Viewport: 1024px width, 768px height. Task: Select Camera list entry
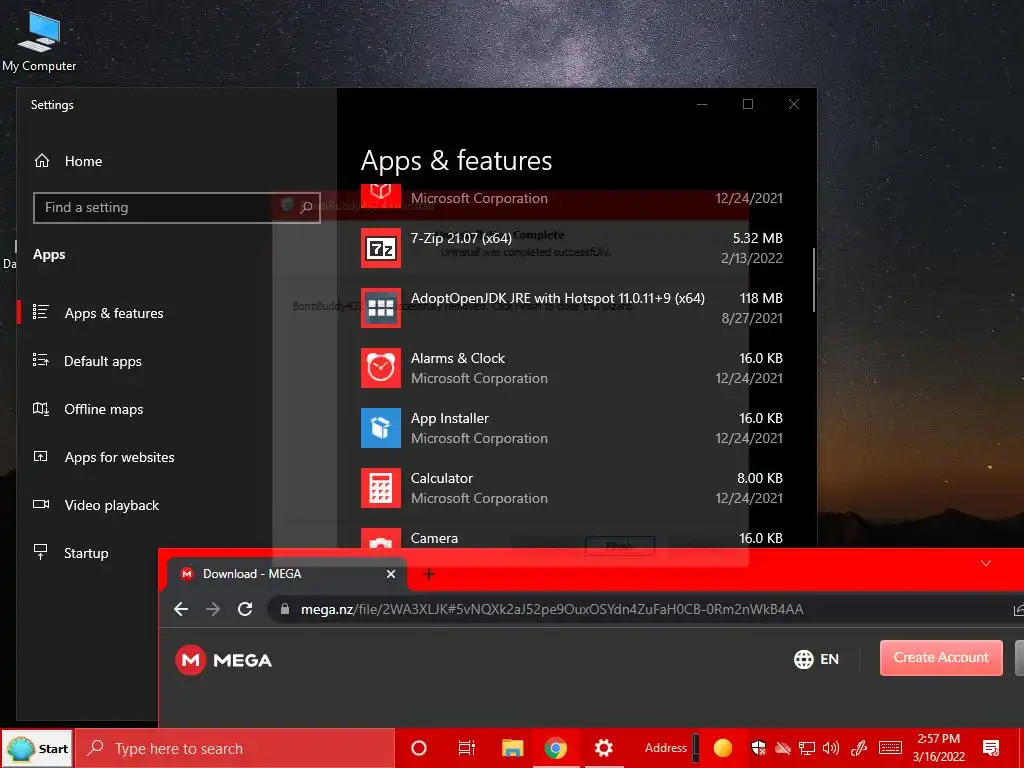572,539
